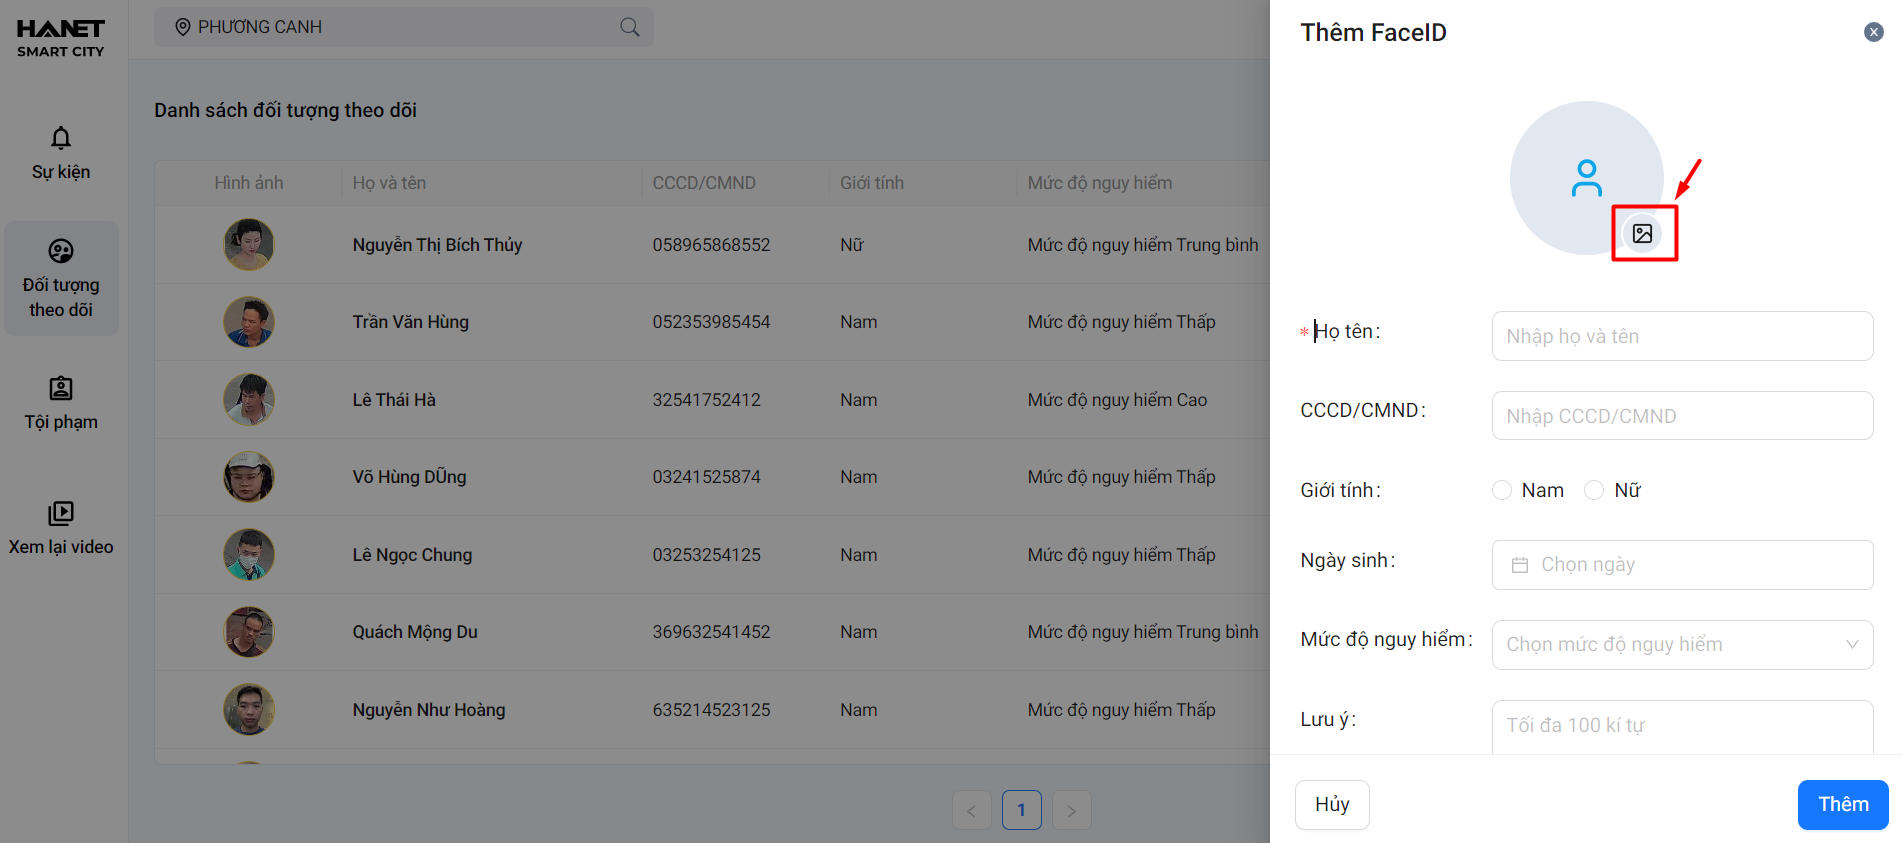Click the Nữ gender cell for Bích Thủy

click(x=851, y=245)
